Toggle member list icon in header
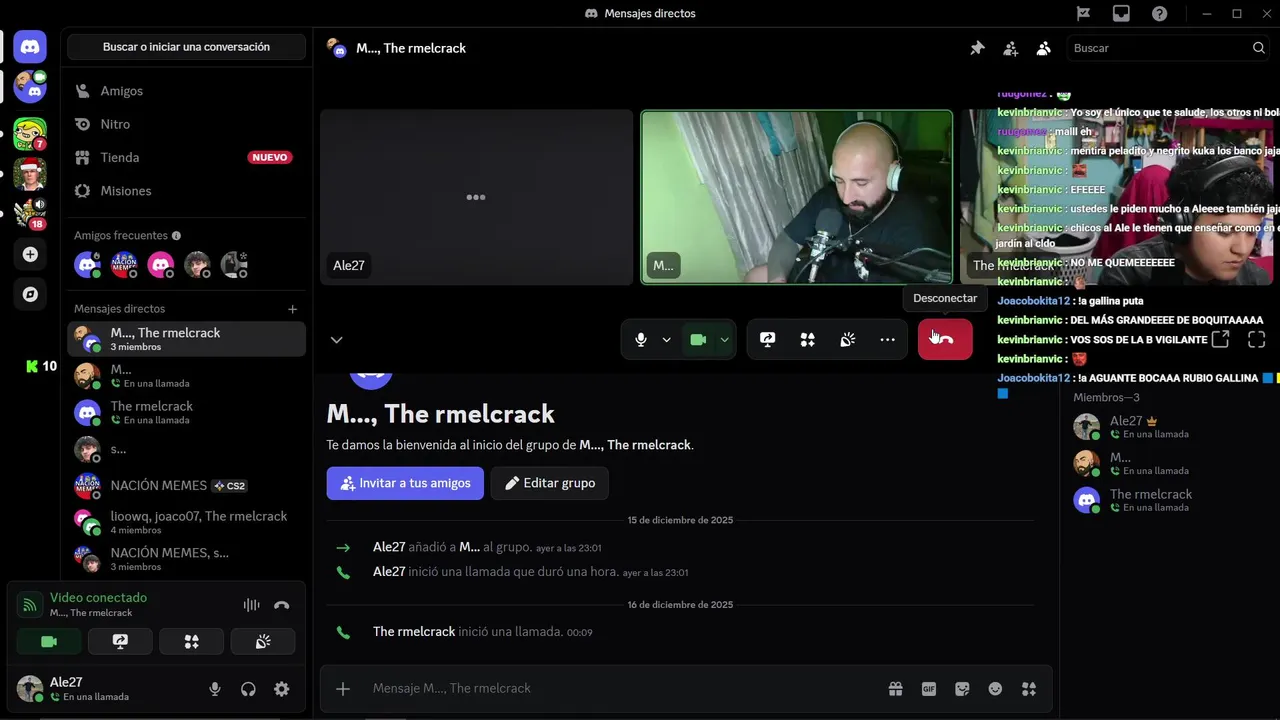The image size is (1280, 720). click(1043, 48)
